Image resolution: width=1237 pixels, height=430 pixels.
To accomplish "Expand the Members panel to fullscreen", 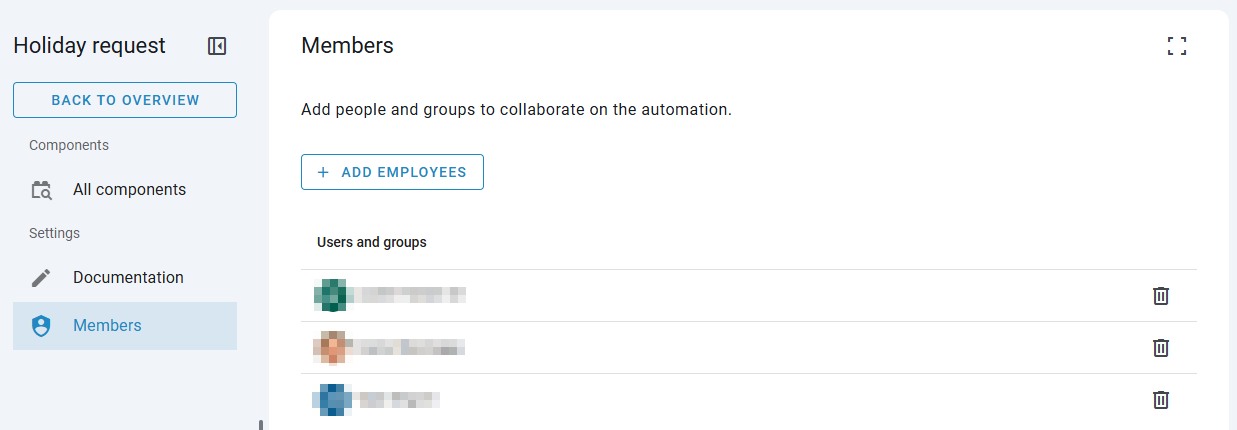I will click(x=1177, y=46).
